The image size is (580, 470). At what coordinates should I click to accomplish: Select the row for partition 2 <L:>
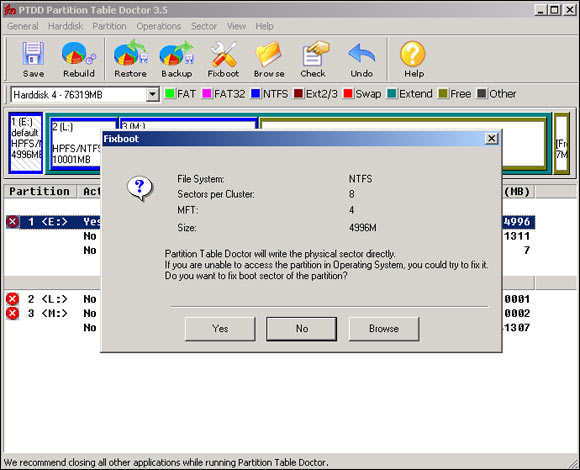click(53, 299)
